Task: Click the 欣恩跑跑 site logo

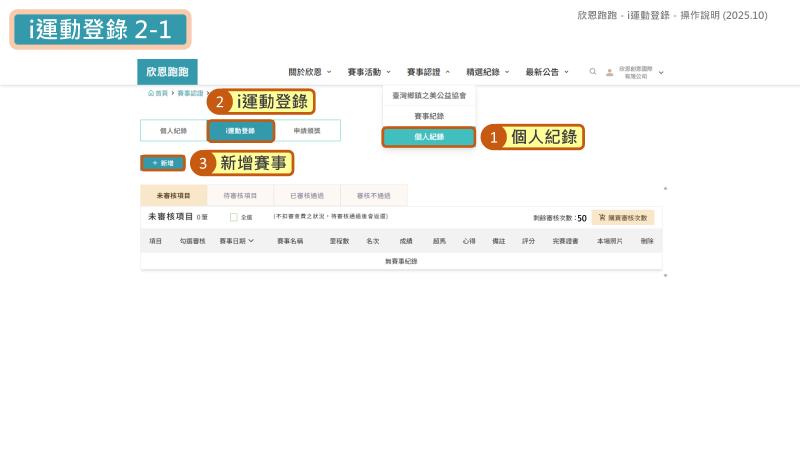Action: click(167, 72)
